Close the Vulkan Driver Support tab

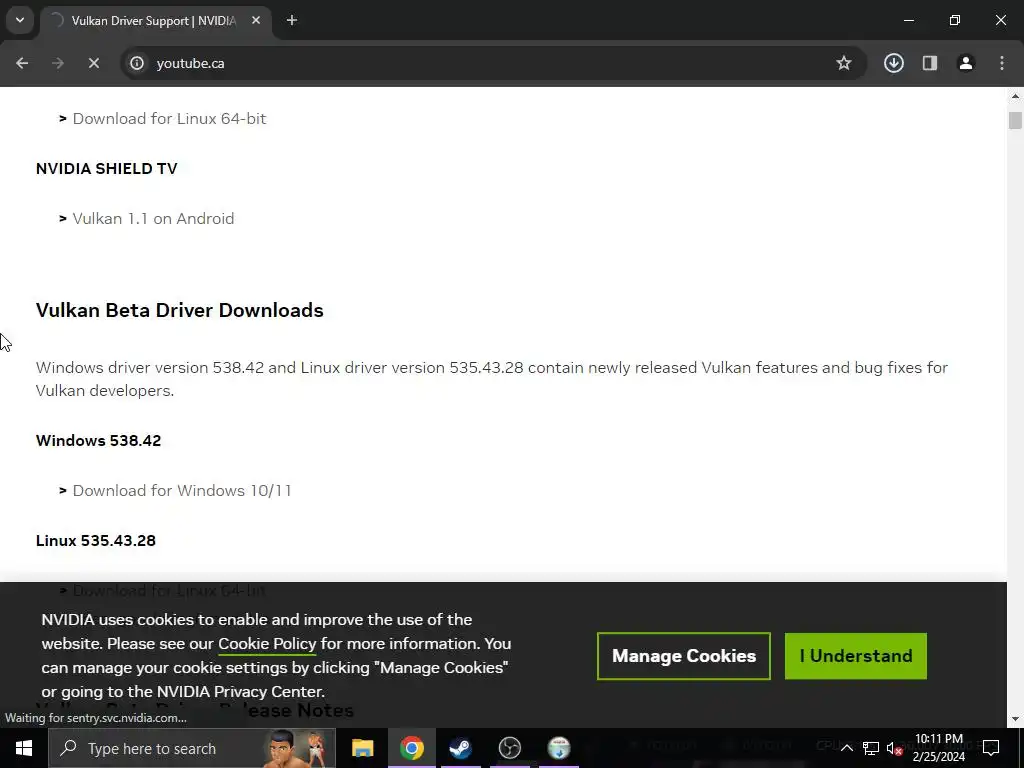[256, 21]
